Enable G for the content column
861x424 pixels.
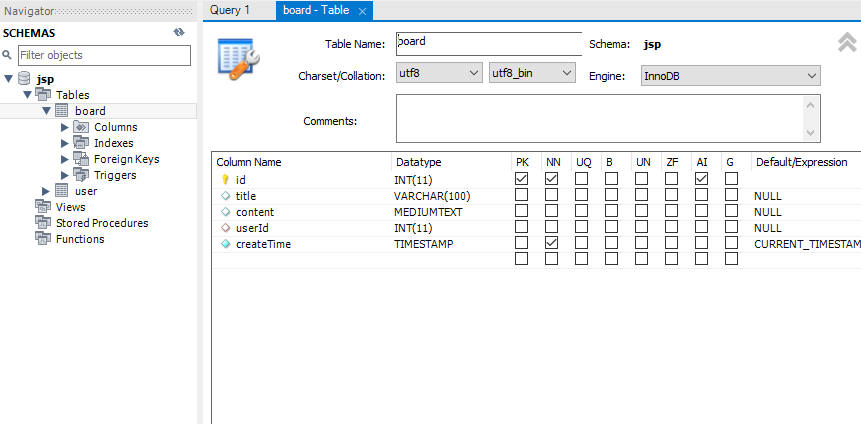(x=731, y=210)
